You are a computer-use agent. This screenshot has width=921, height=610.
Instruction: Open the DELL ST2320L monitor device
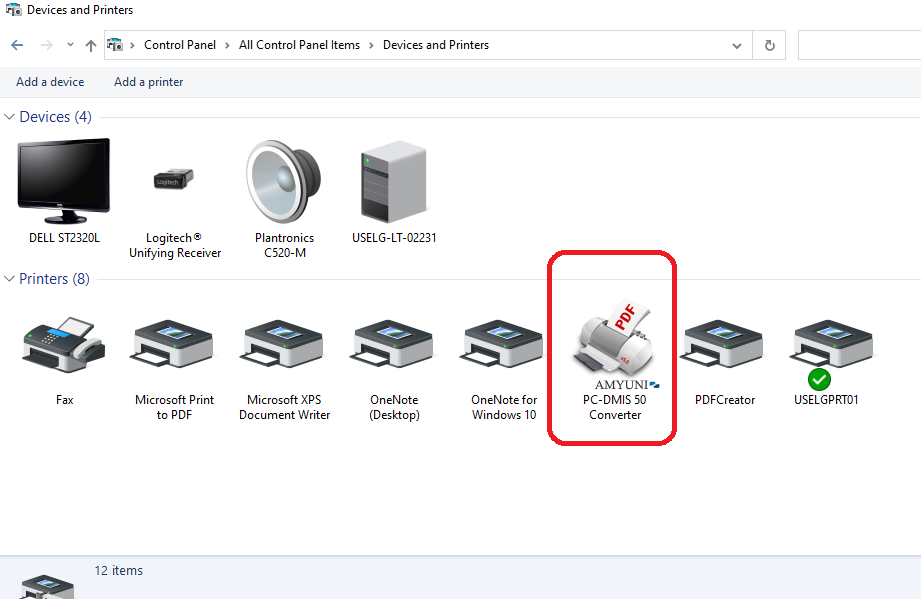click(63, 180)
